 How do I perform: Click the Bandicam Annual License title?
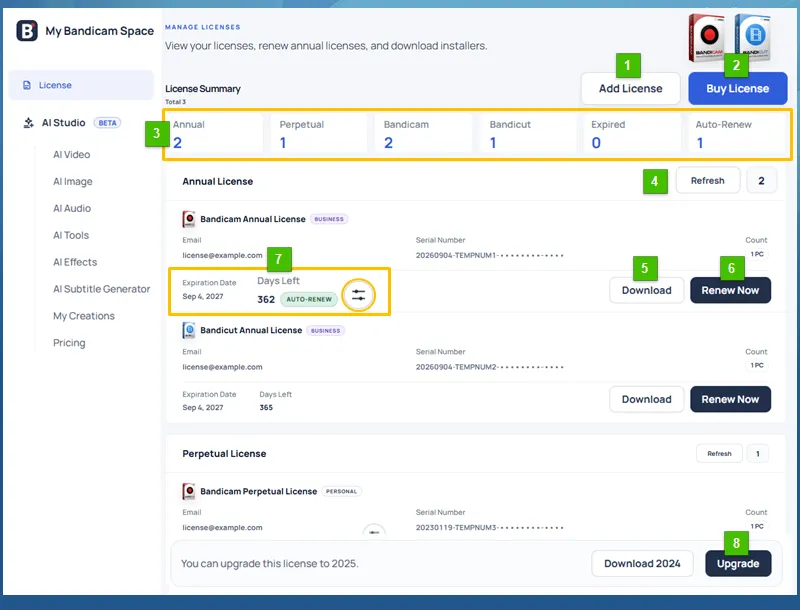[253, 219]
